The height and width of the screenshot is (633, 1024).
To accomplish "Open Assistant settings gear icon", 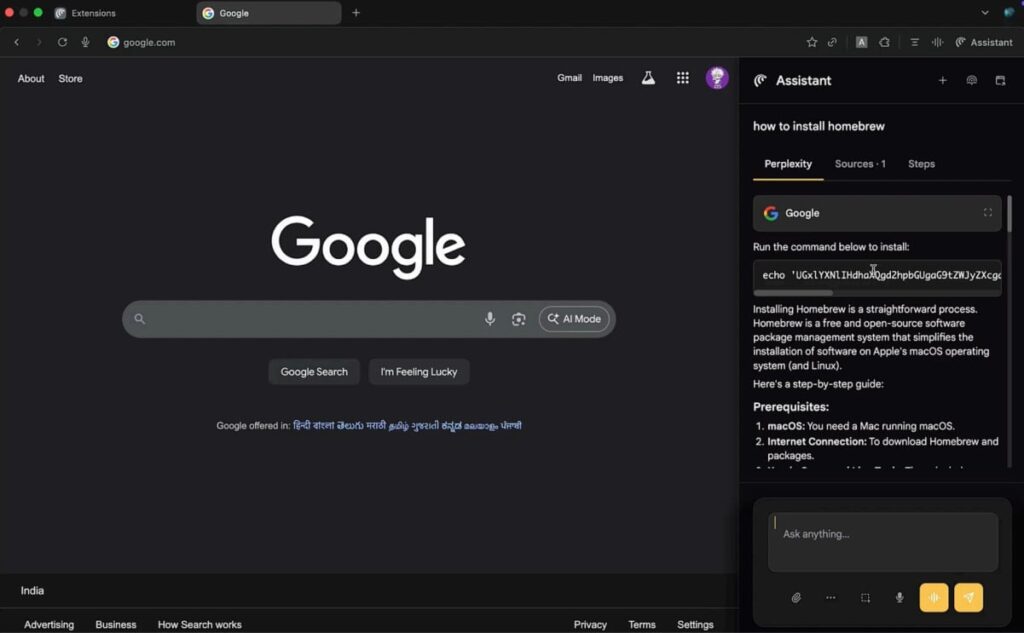I will coord(971,80).
